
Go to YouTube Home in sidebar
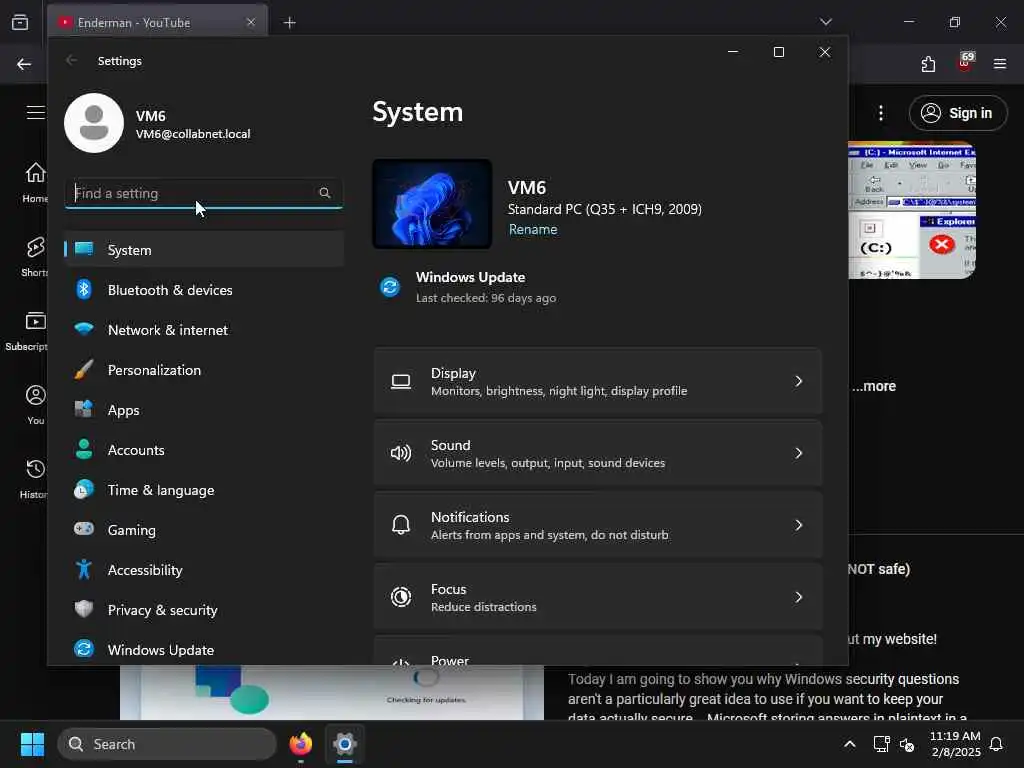[x=35, y=182]
